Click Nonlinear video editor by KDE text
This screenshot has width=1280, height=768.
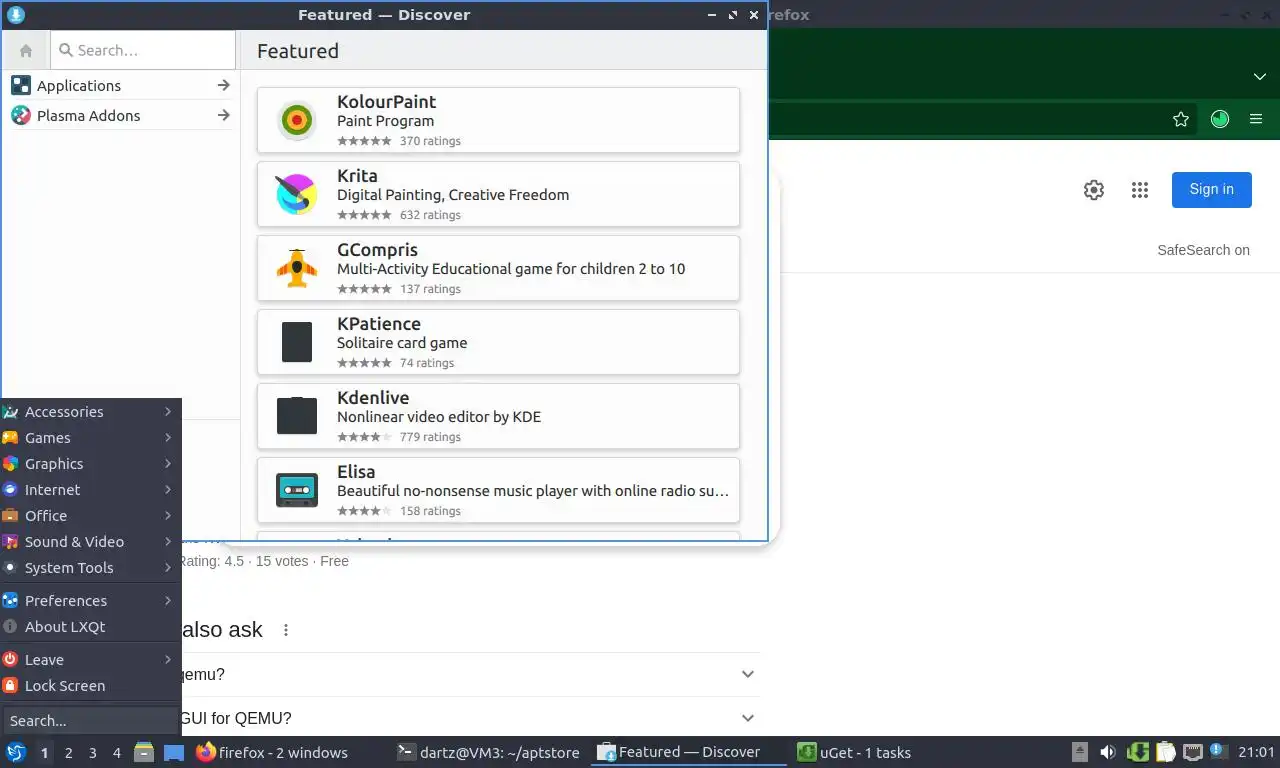click(439, 417)
